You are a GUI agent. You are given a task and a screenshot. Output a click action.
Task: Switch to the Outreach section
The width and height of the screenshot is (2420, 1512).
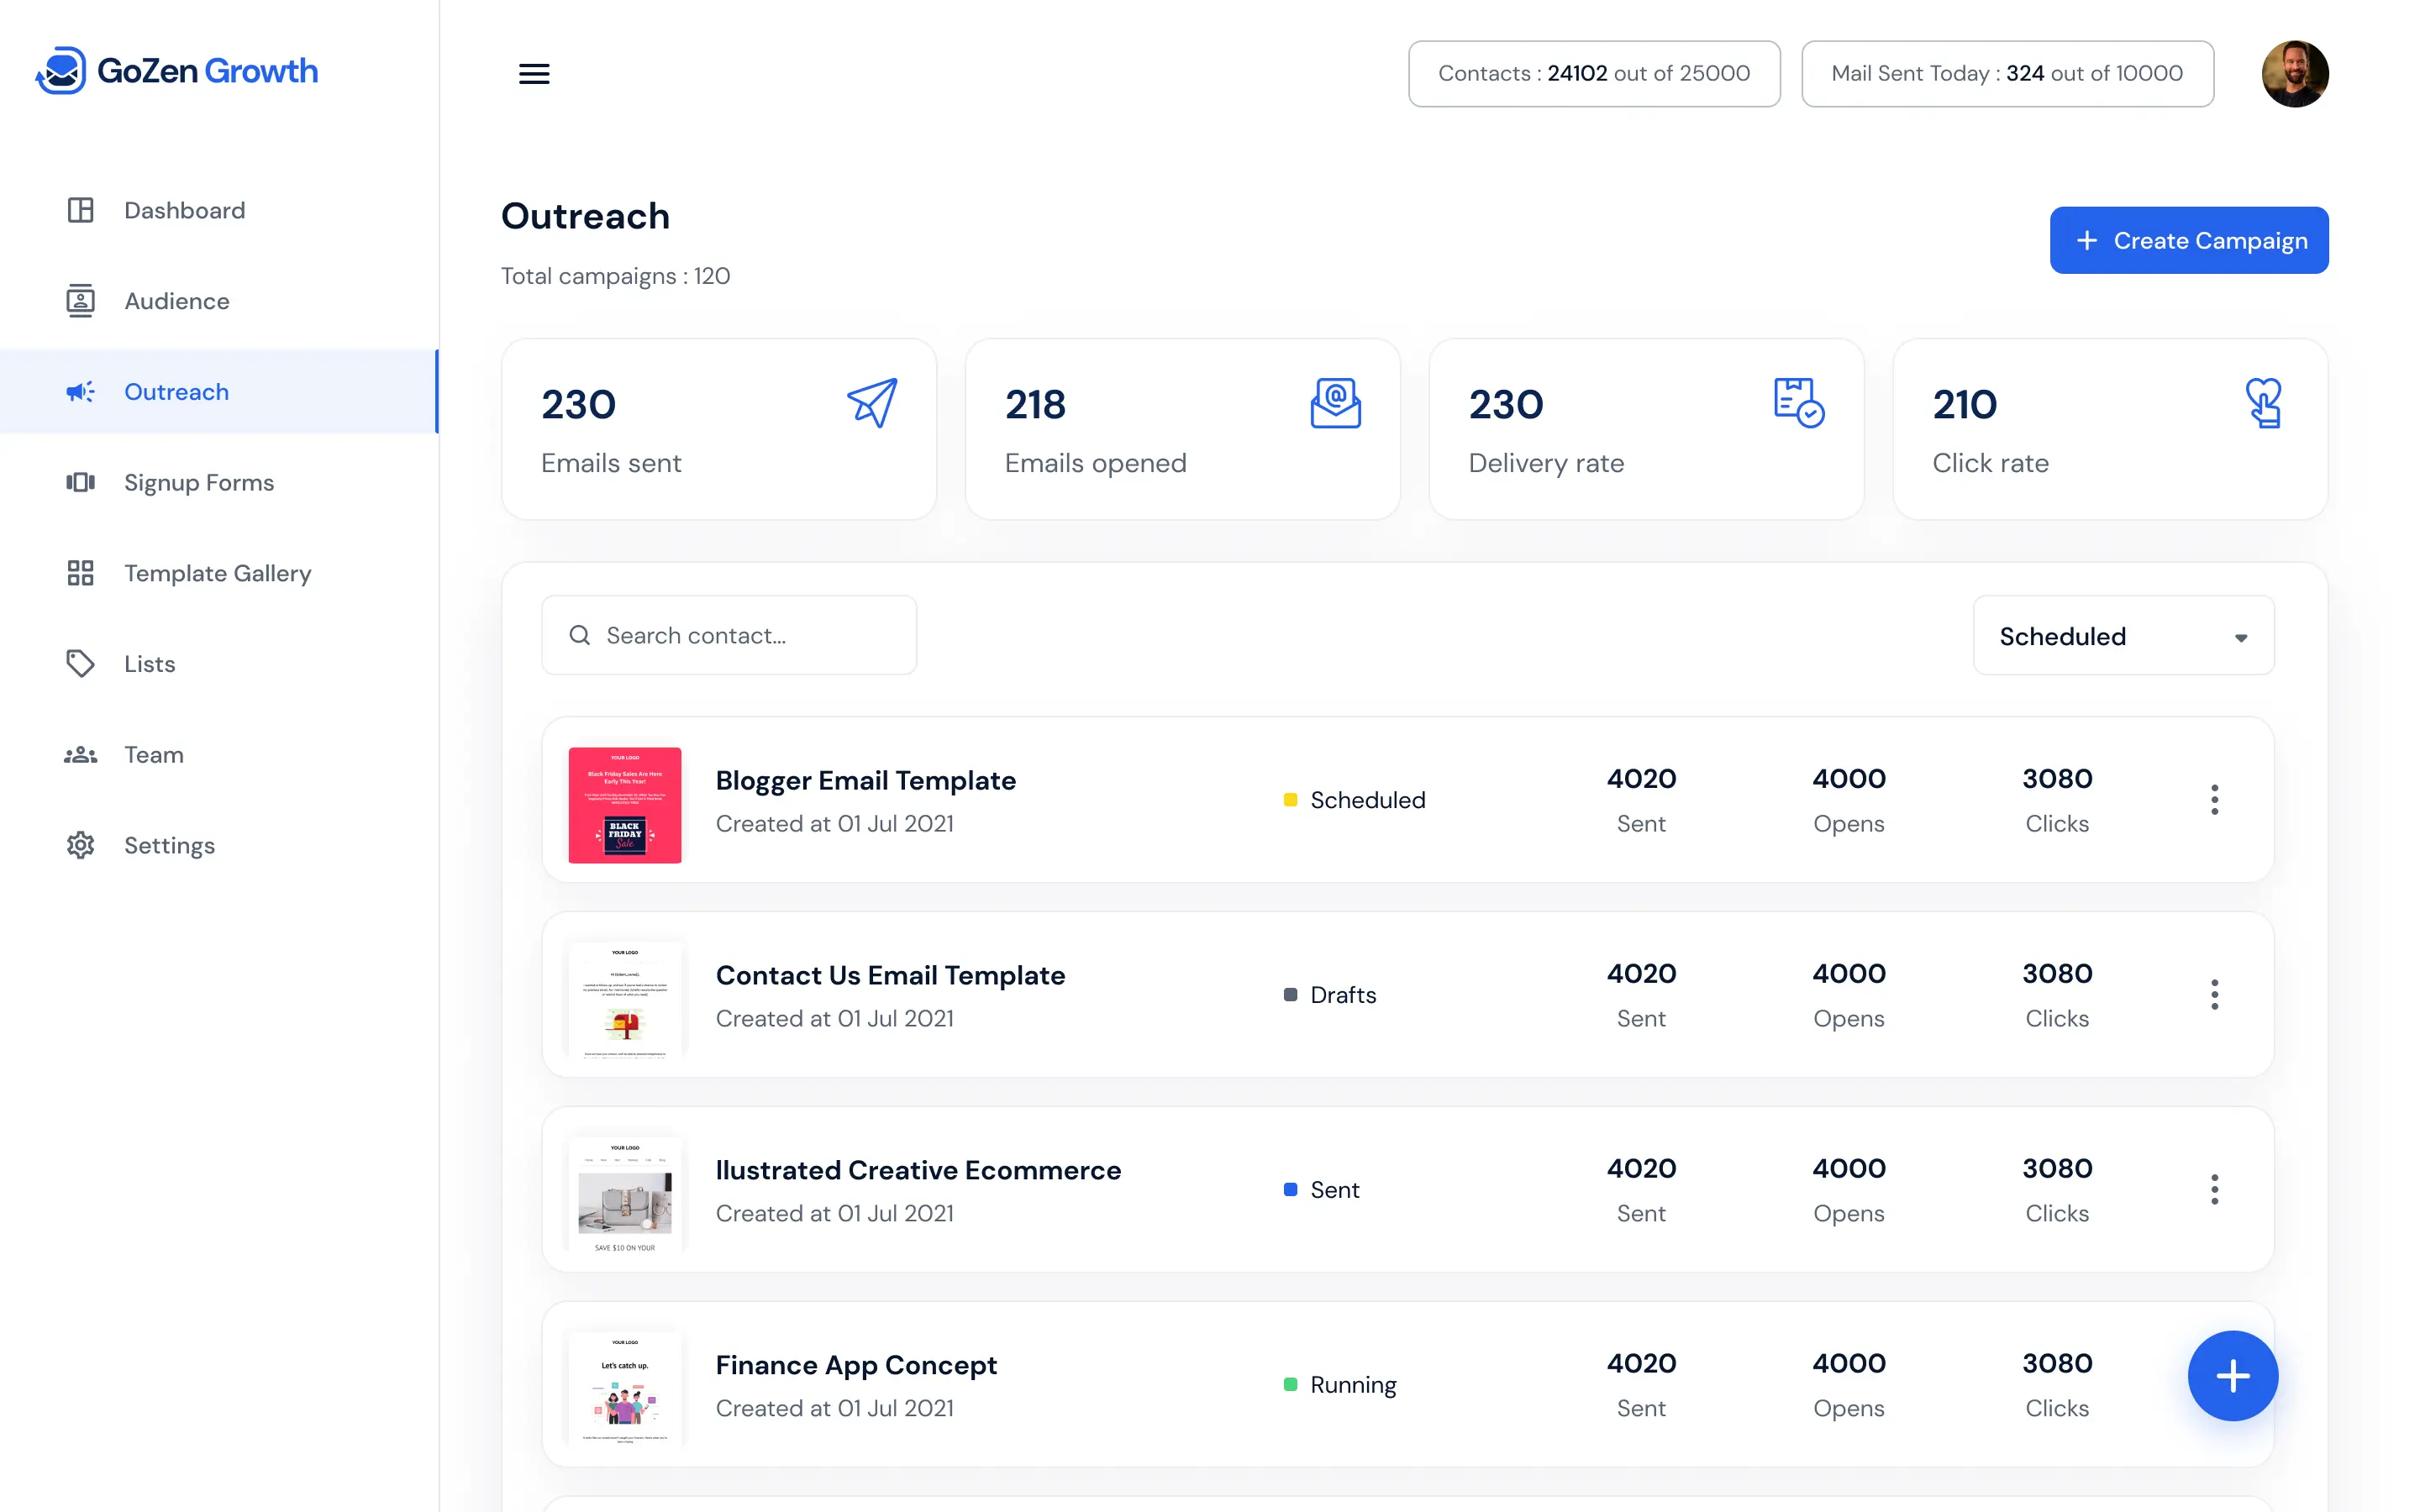pyautogui.click(x=176, y=391)
